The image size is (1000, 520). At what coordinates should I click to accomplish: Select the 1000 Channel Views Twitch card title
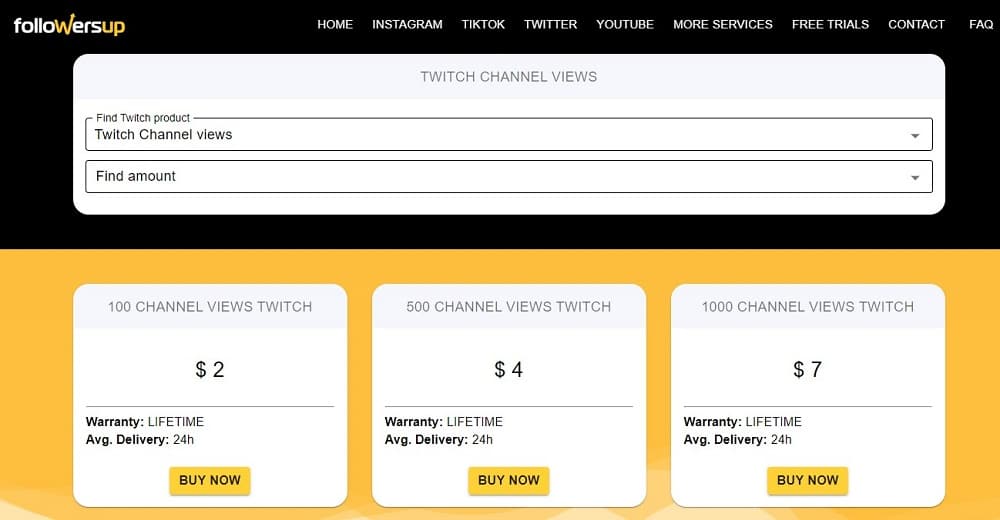point(807,307)
